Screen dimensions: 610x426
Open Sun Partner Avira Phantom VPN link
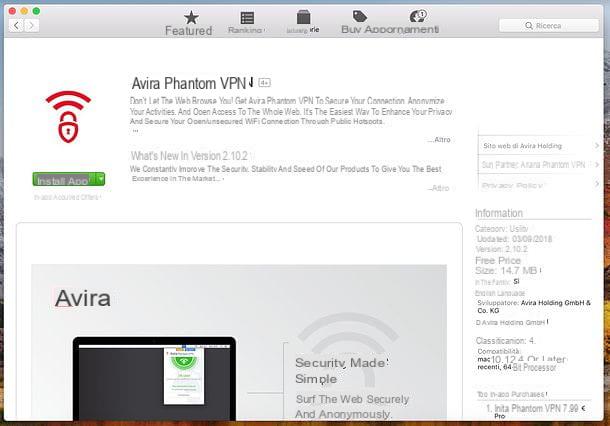pos(533,165)
